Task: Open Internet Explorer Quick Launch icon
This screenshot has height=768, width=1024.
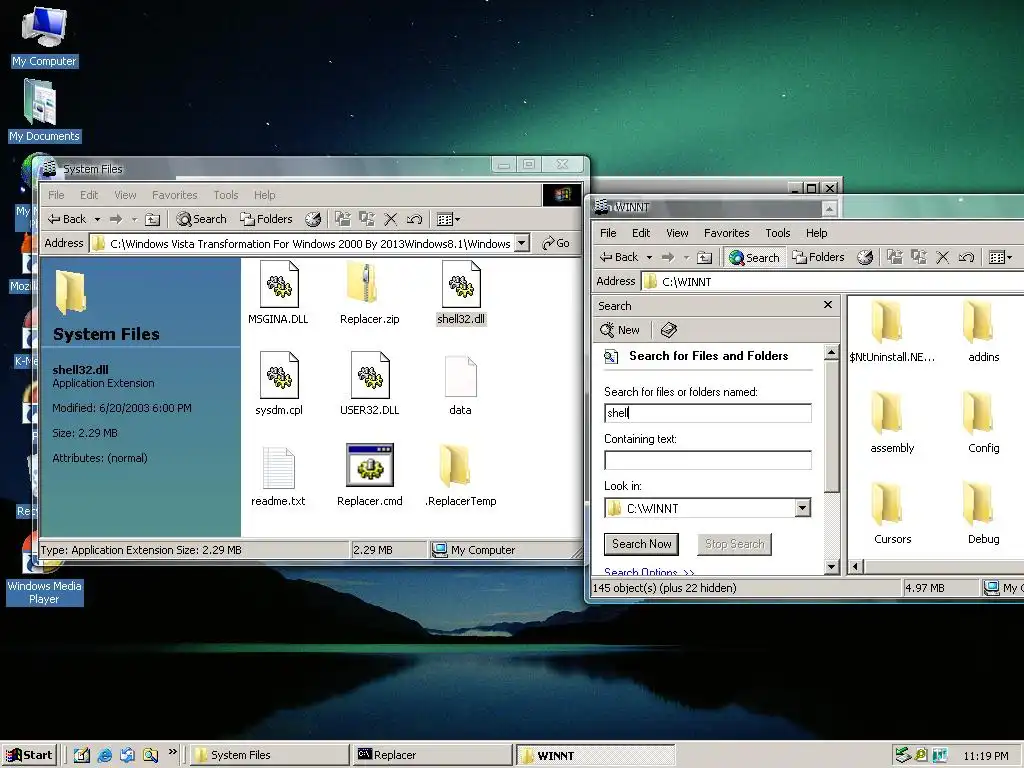Action: tap(104, 756)
